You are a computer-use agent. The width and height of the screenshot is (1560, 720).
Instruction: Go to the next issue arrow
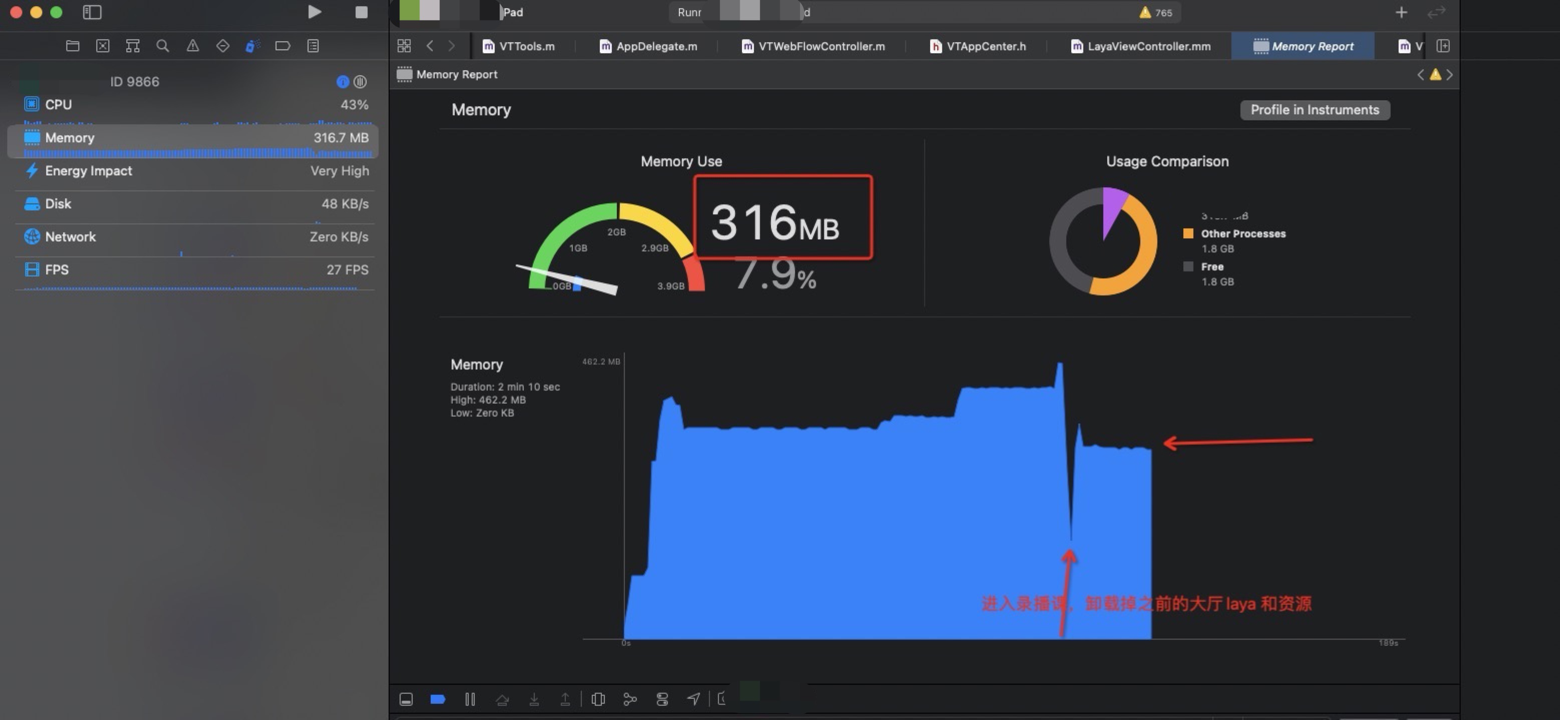1449,75
